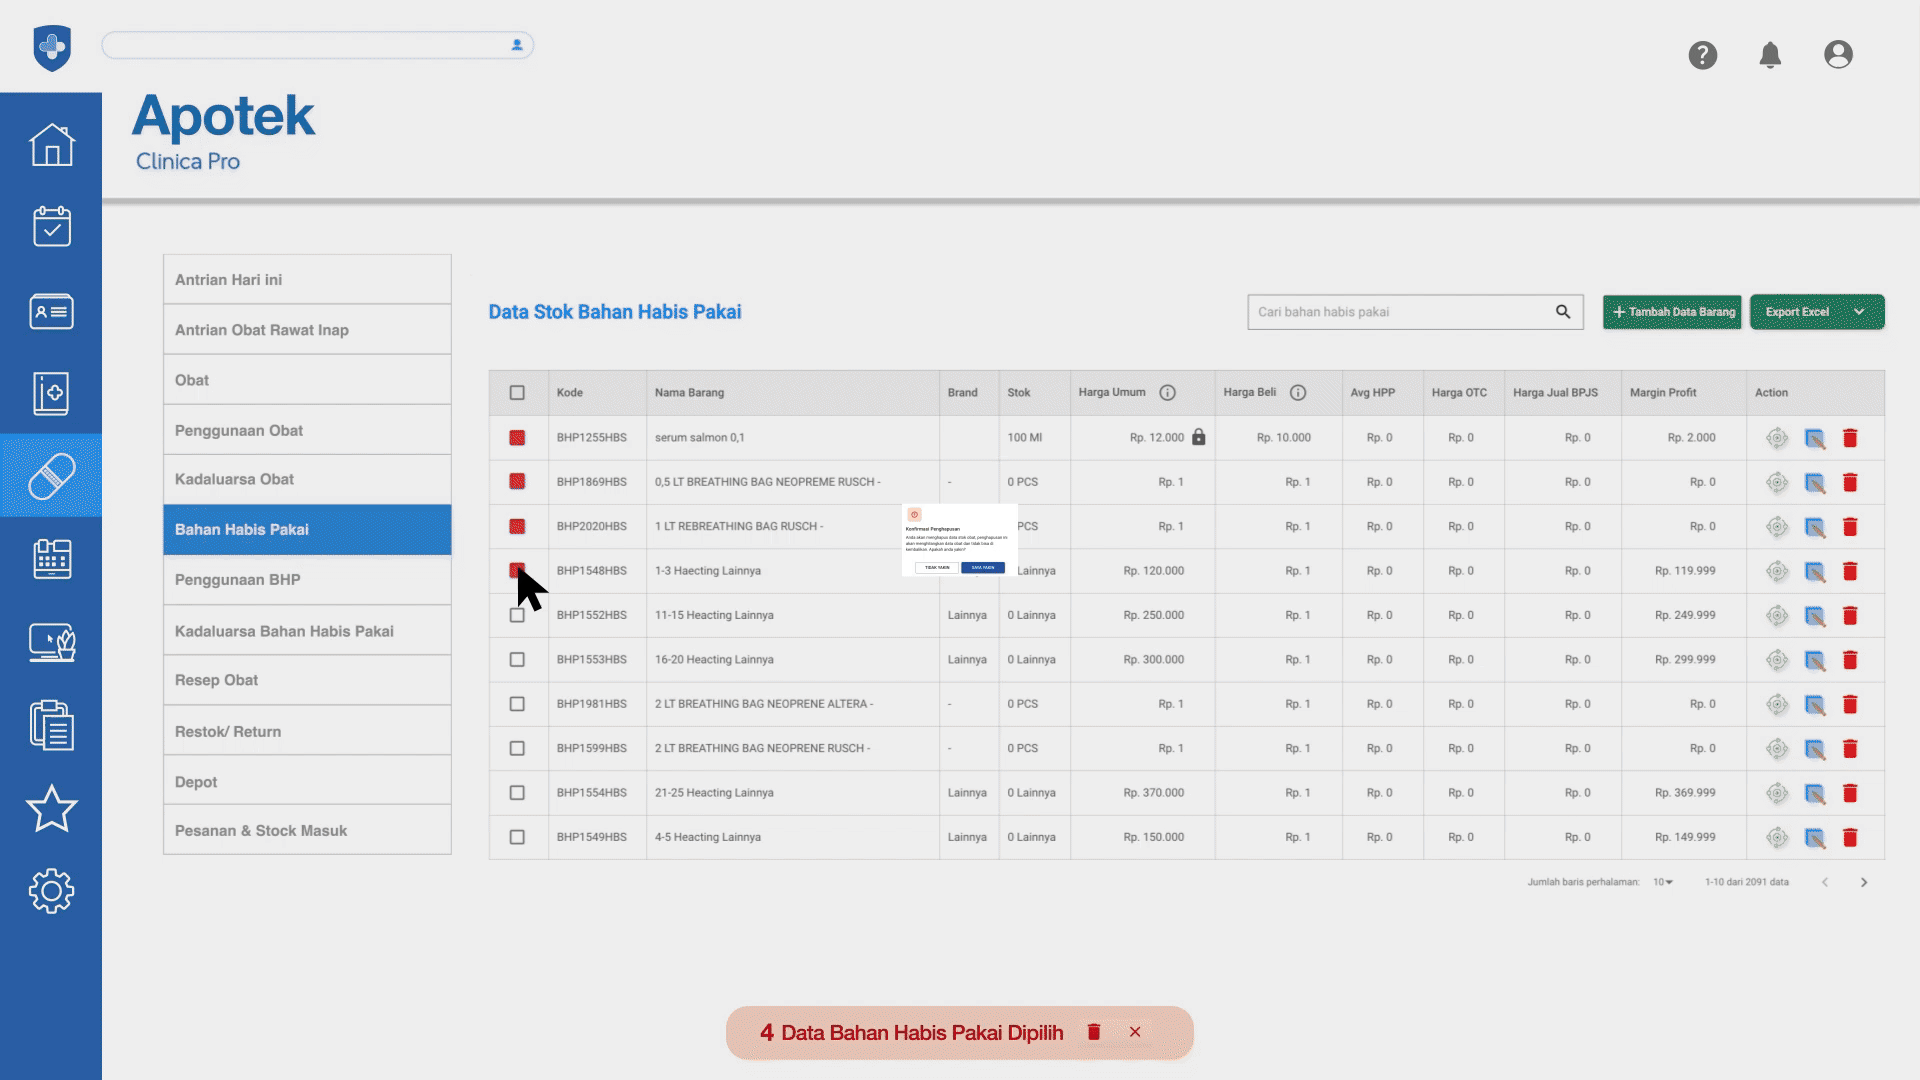Expand the Export Excel dropdown arrow
The width and height of the screenshot is (1920, 1080).
[1859, 312]
